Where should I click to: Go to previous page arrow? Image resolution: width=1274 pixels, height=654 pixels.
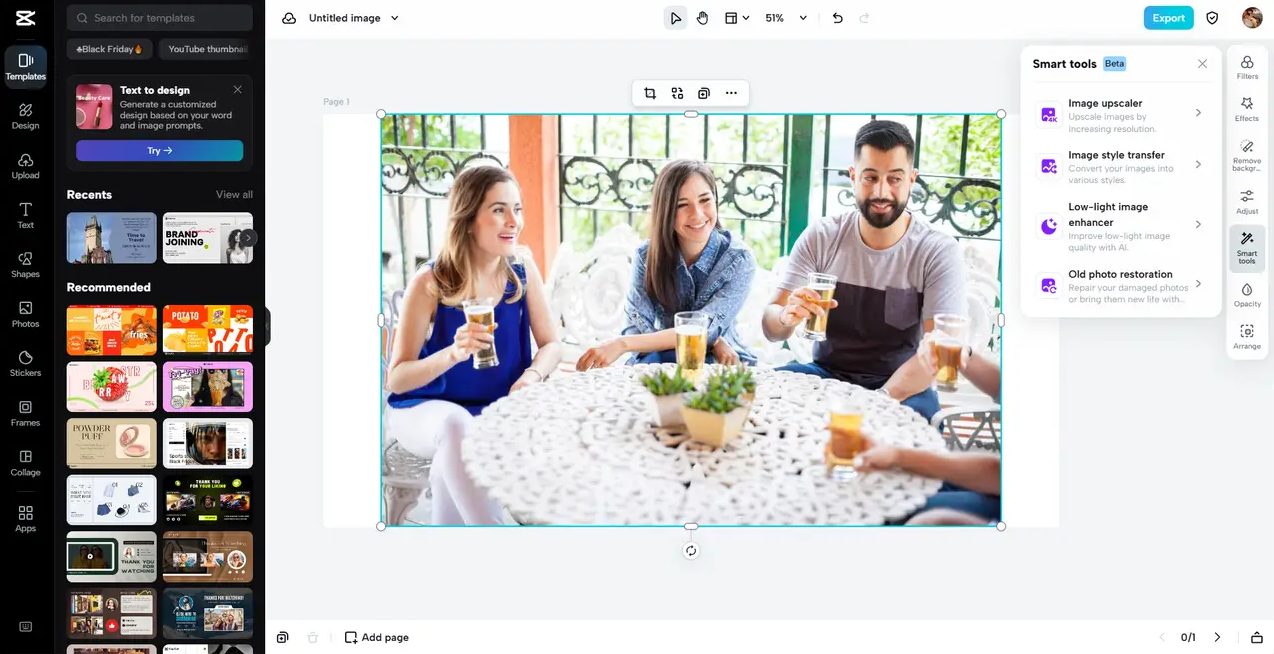(1162, 637)
